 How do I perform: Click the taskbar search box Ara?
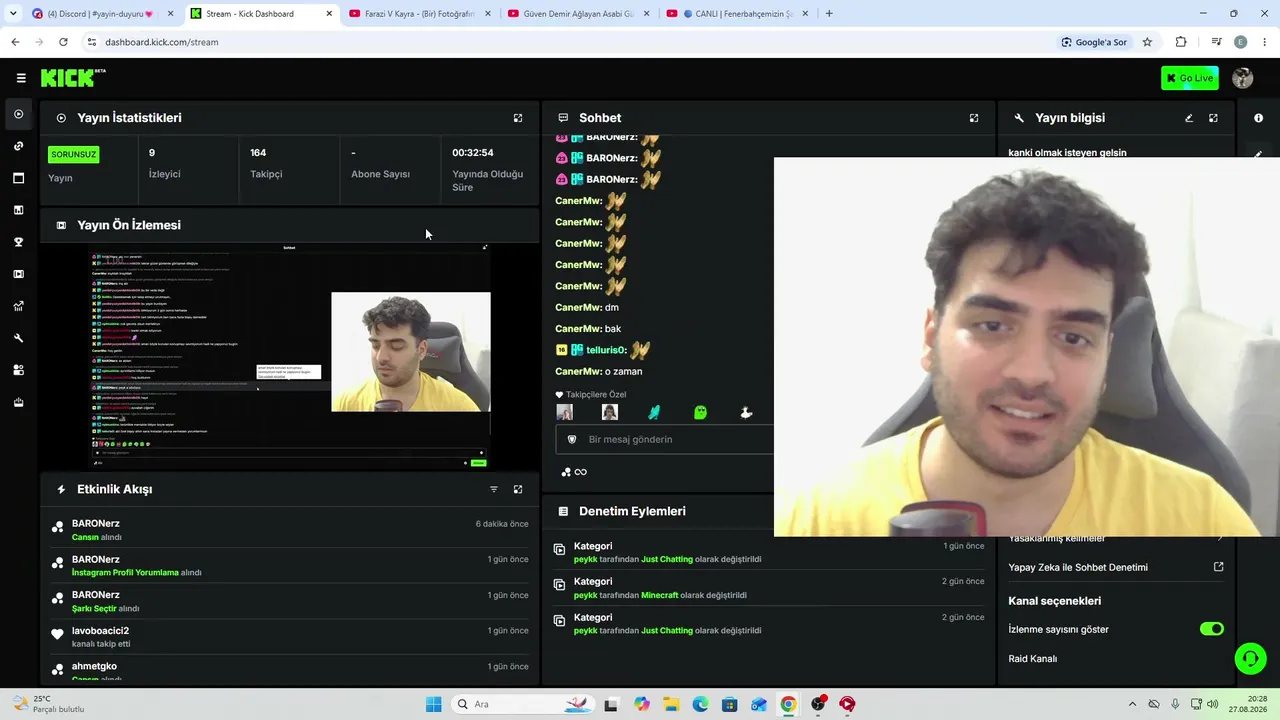[523, 704]
